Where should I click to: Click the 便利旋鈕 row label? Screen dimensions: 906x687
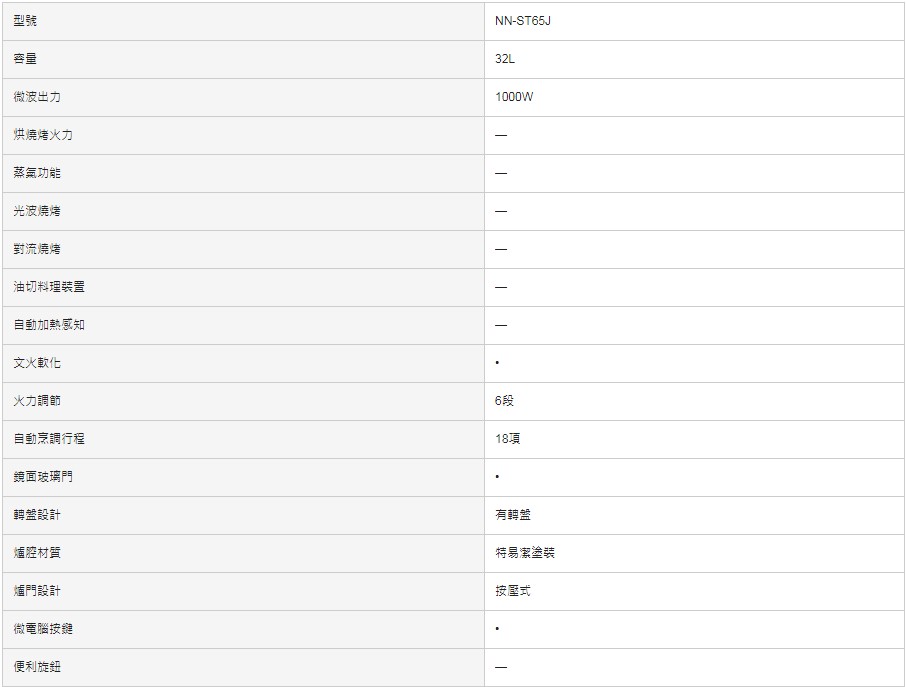(x=37, y=667)
